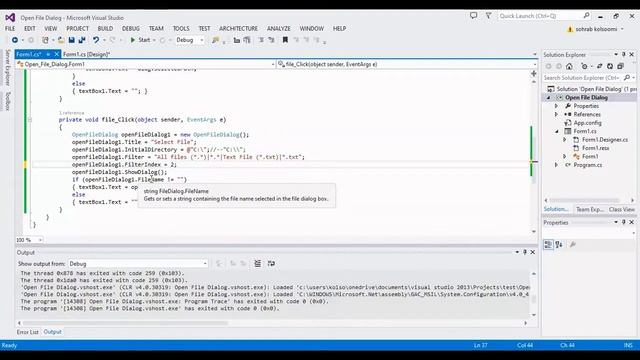
Task: Switch to the Class View tab
Action: pos(621,209)
